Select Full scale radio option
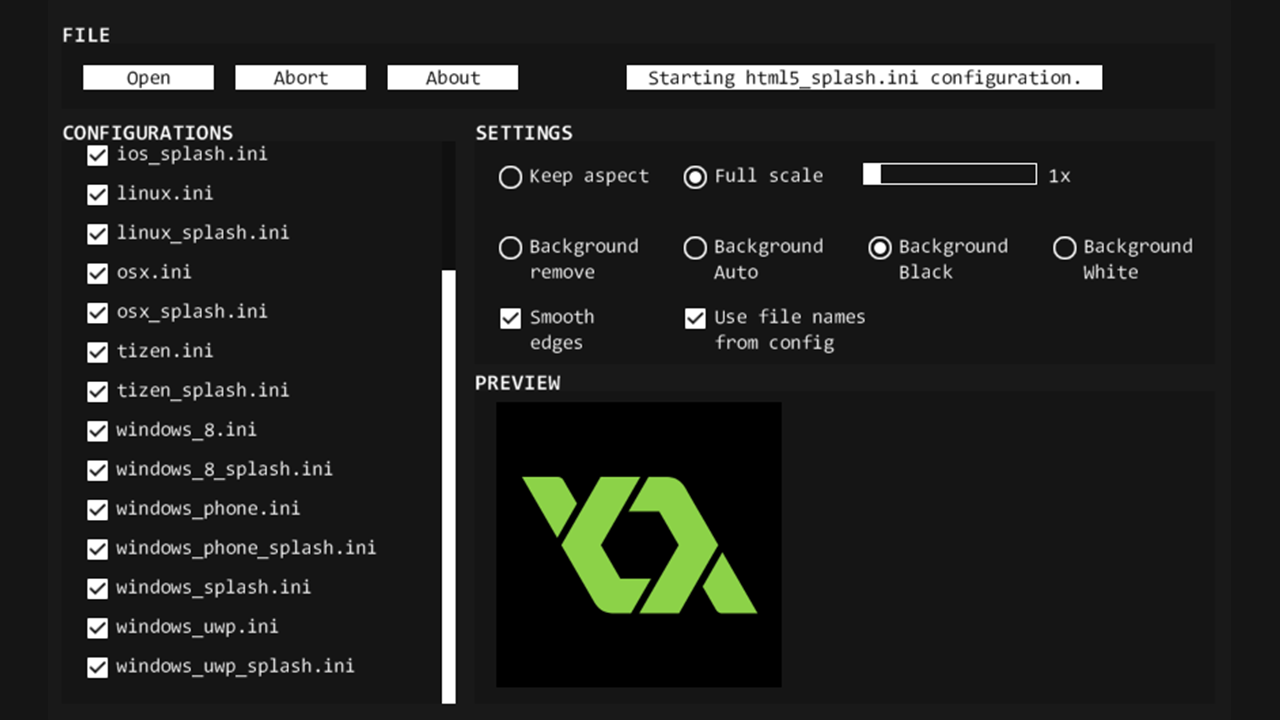Image resolution: width=1280 pixels, height=720 pixels. point(695,177)
